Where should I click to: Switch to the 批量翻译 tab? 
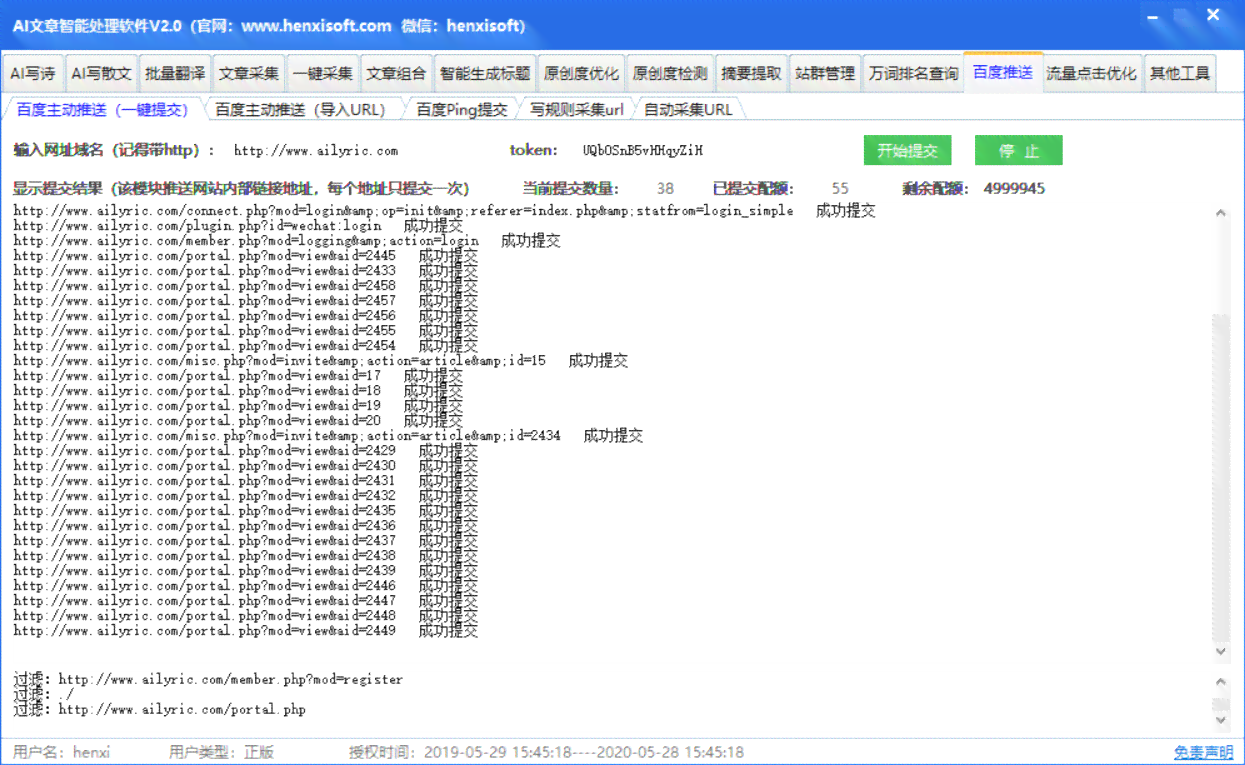tap(175, 73)
